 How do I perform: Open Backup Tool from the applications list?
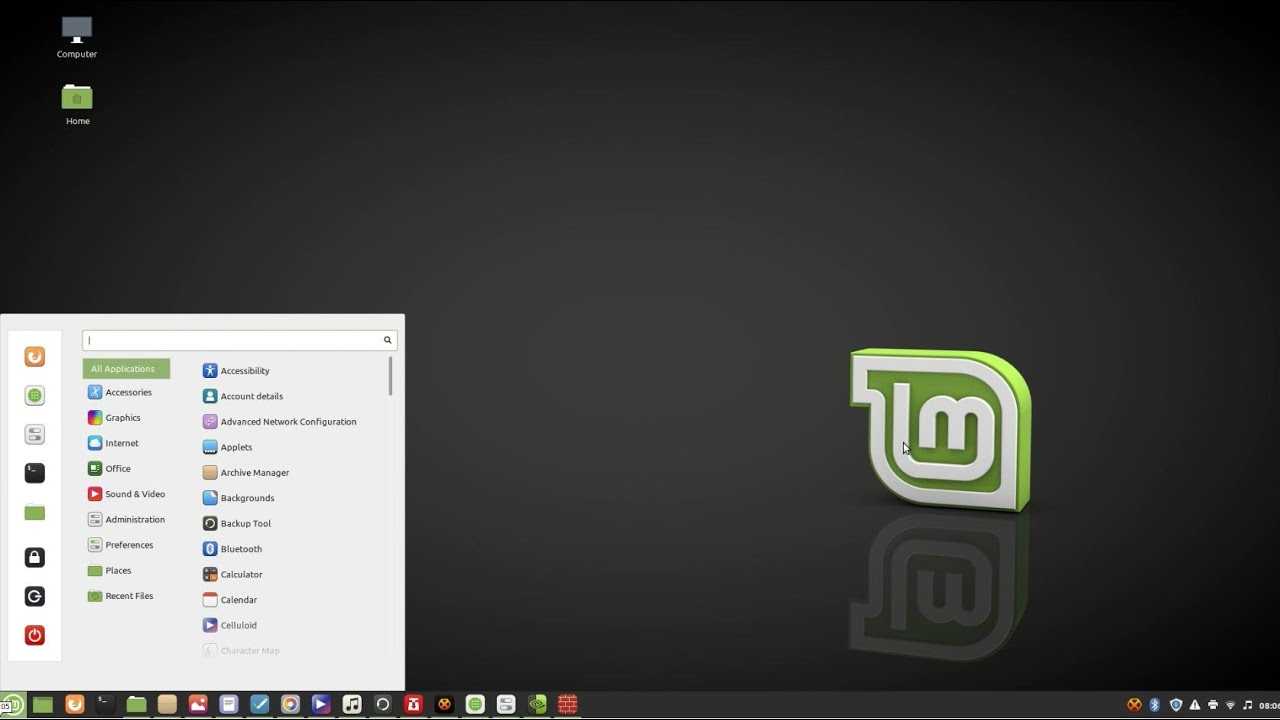coord(245,523)
